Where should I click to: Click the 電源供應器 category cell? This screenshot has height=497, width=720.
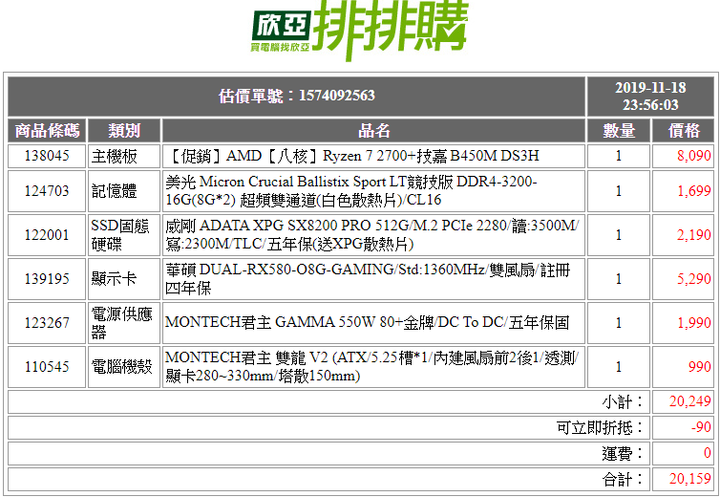[124, 322]
